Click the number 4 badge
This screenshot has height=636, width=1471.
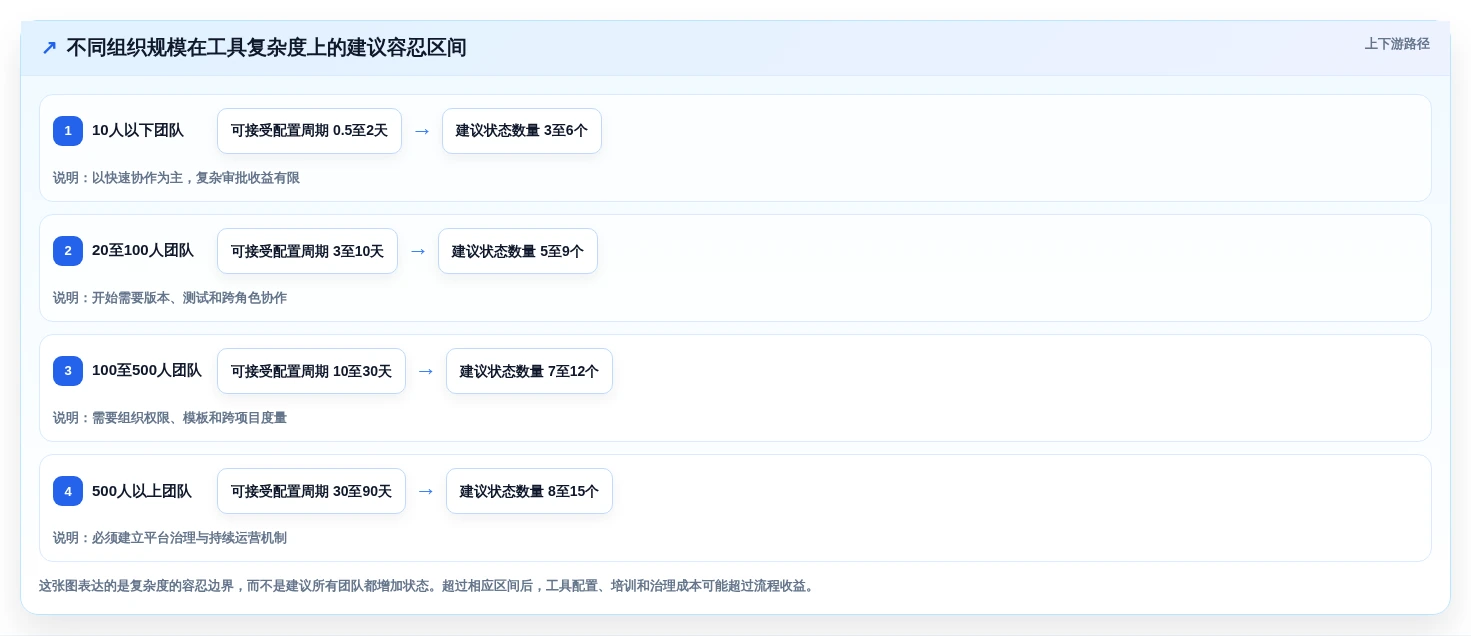click(x=68, y=491)
